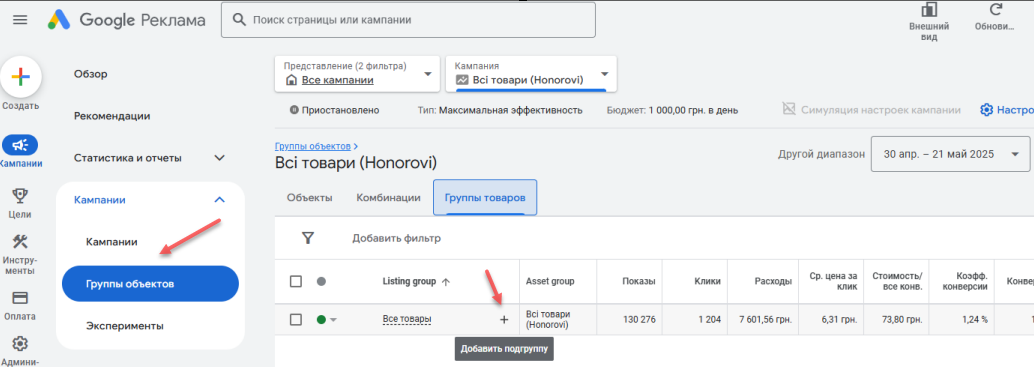1034x367 pixels.
Task: Click the campaign search field
Action: (408, 20)
